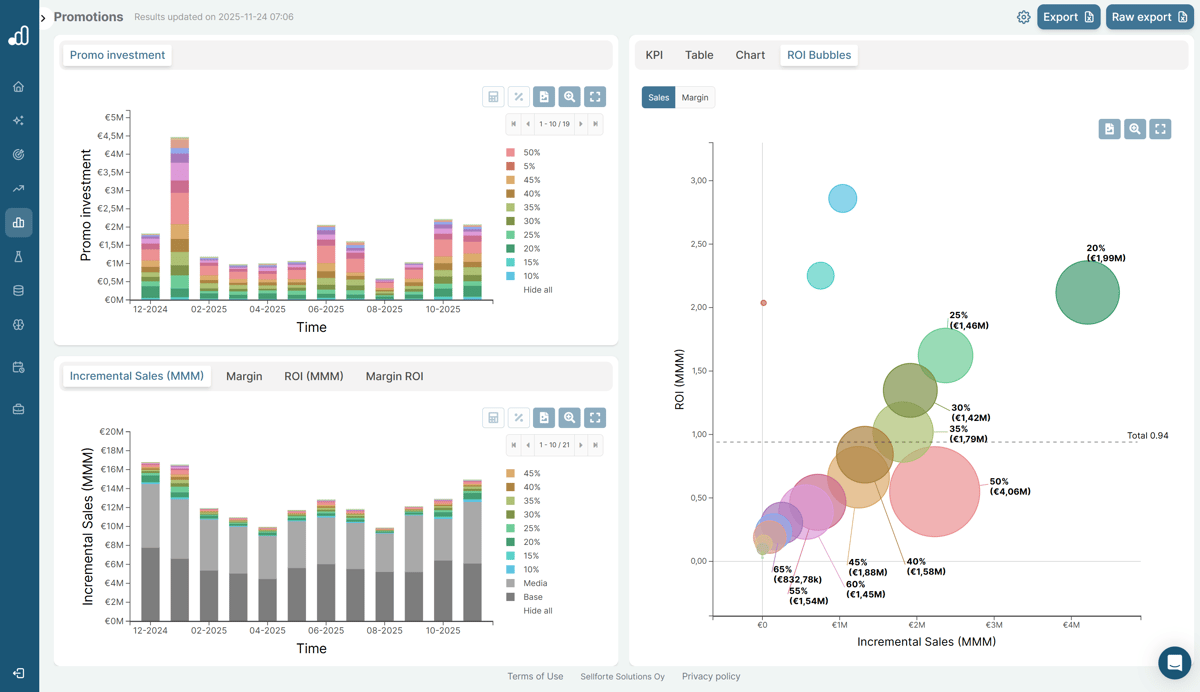Click the flask experiments icon in sidebar
This screenshot has width=1200, height=692.
pyautogui.click(x=18, y=257)
